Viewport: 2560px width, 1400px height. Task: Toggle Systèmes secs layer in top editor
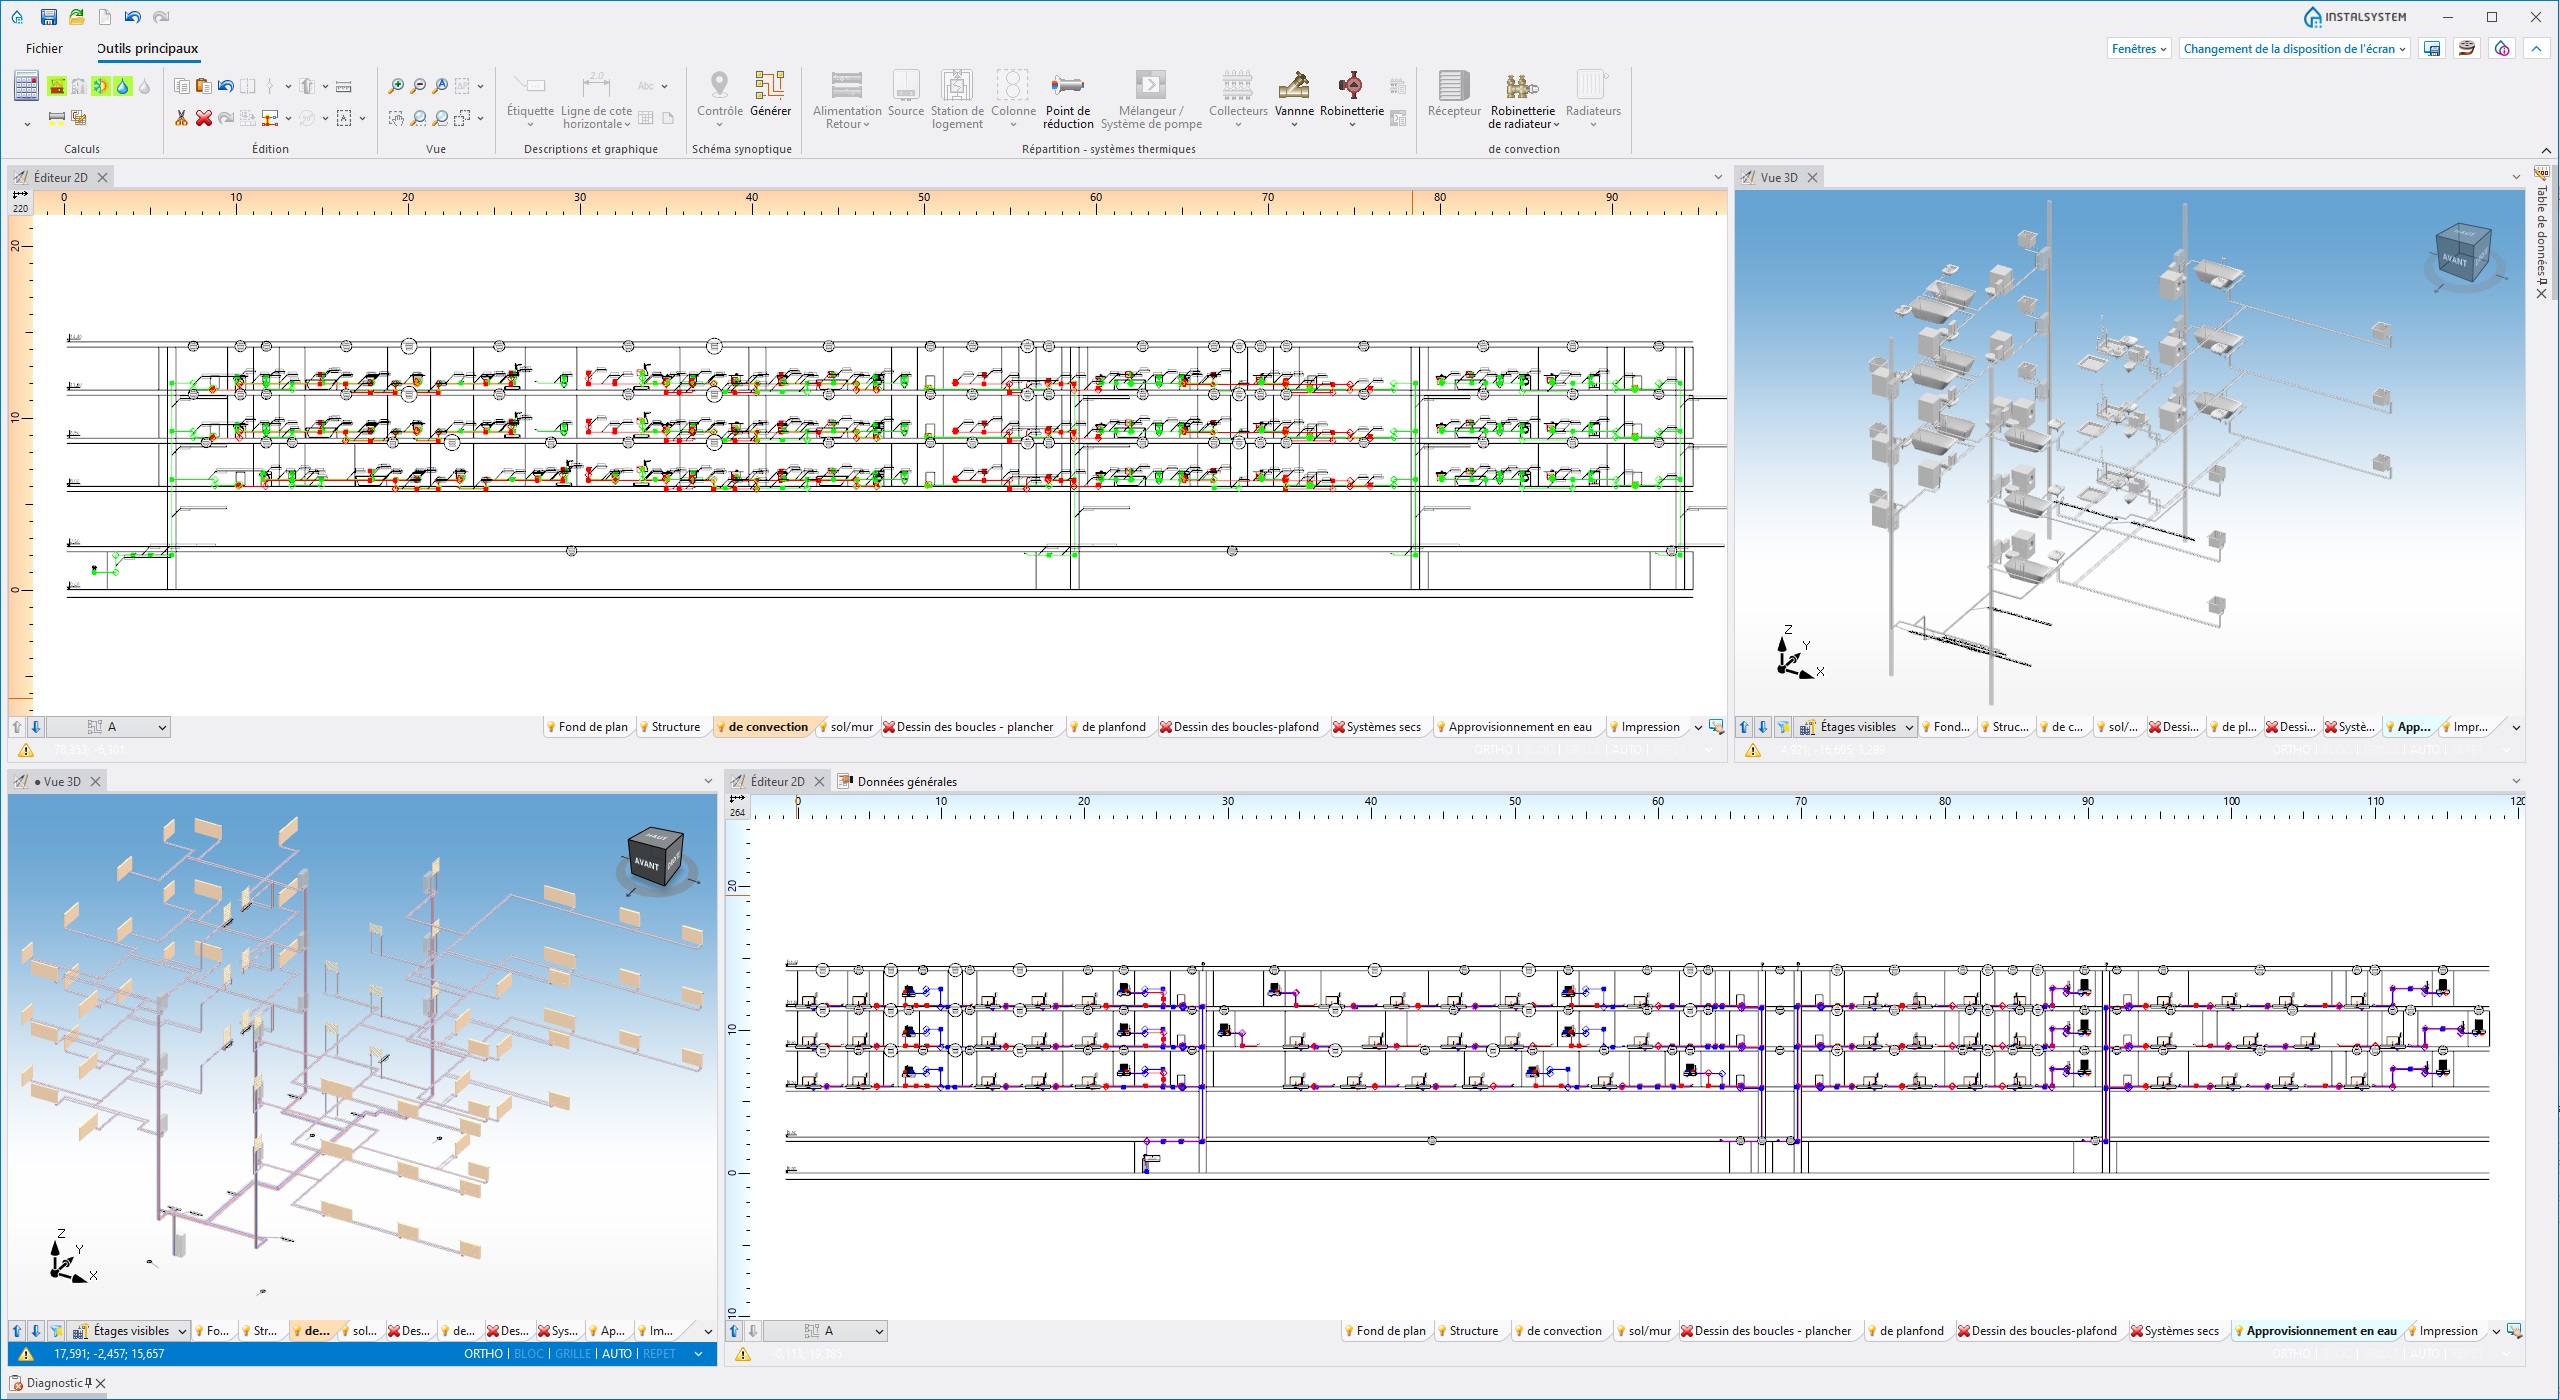1382,727
